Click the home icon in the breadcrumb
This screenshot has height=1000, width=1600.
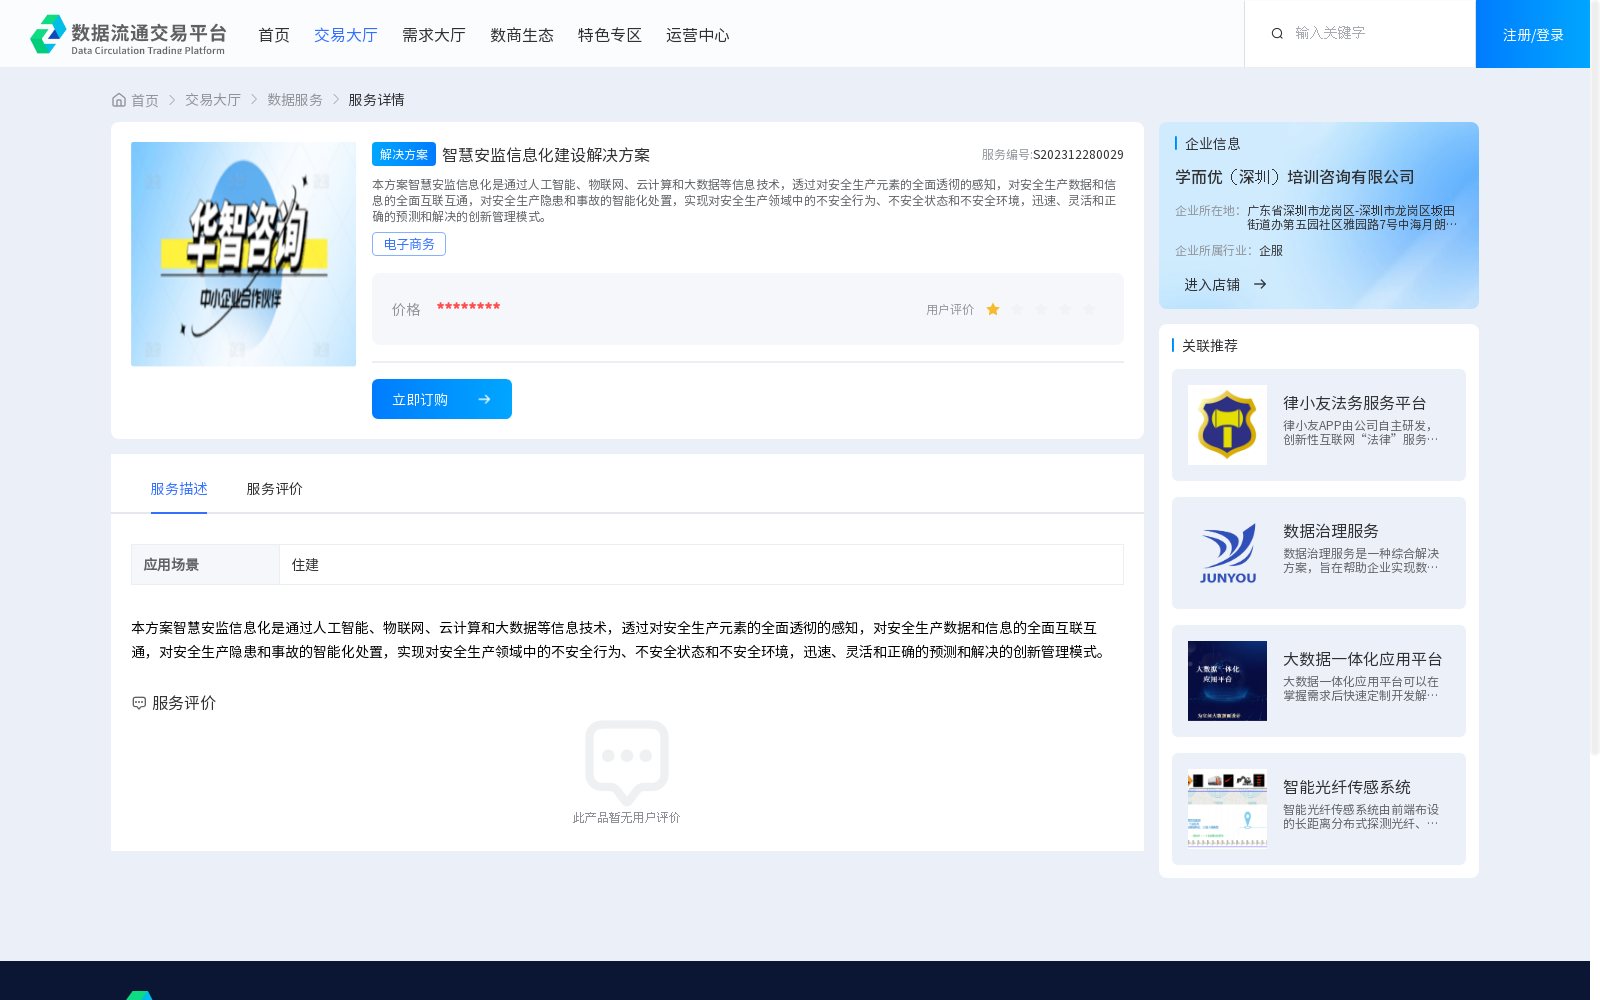click(119, 100)
